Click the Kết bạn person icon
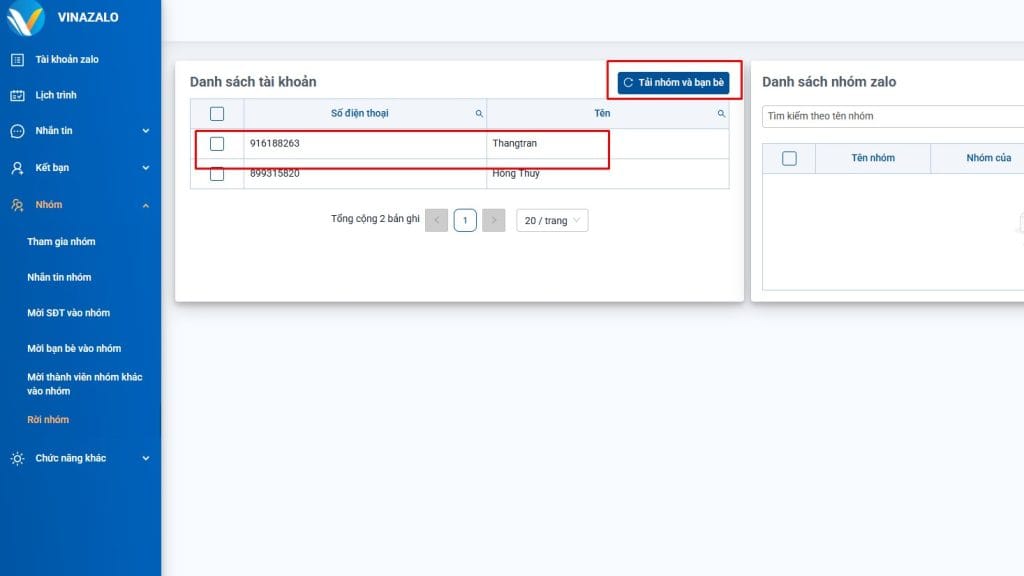 [x=17, y=168]
